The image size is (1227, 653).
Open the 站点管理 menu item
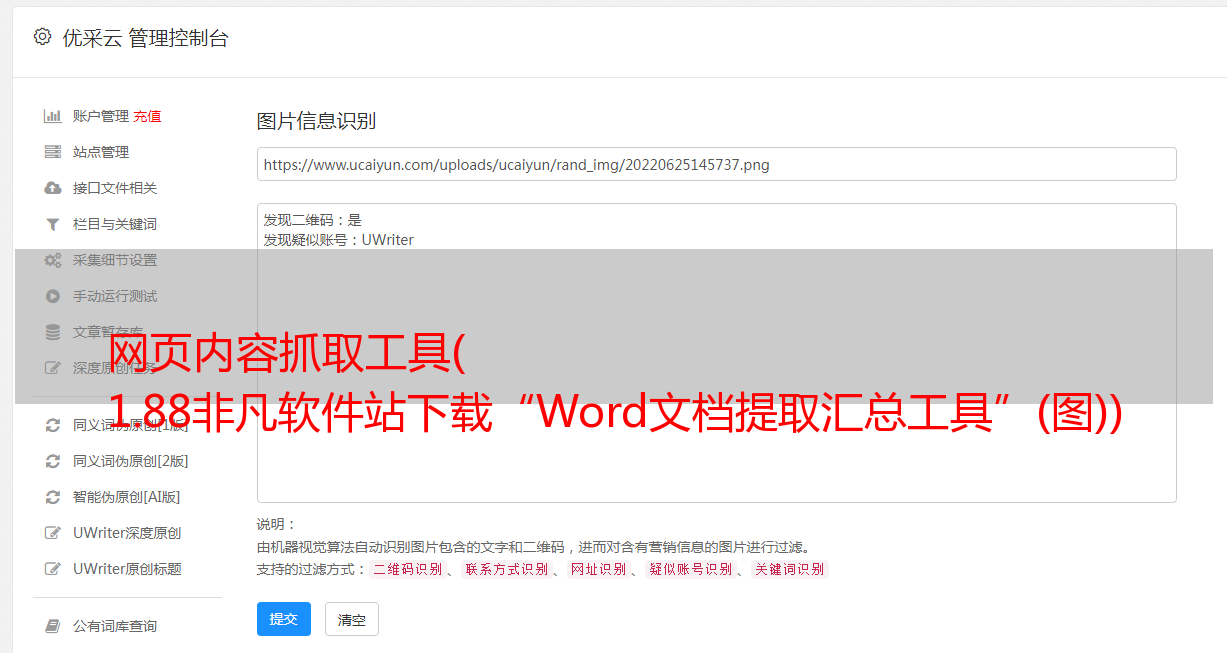[x=101, y=152]
